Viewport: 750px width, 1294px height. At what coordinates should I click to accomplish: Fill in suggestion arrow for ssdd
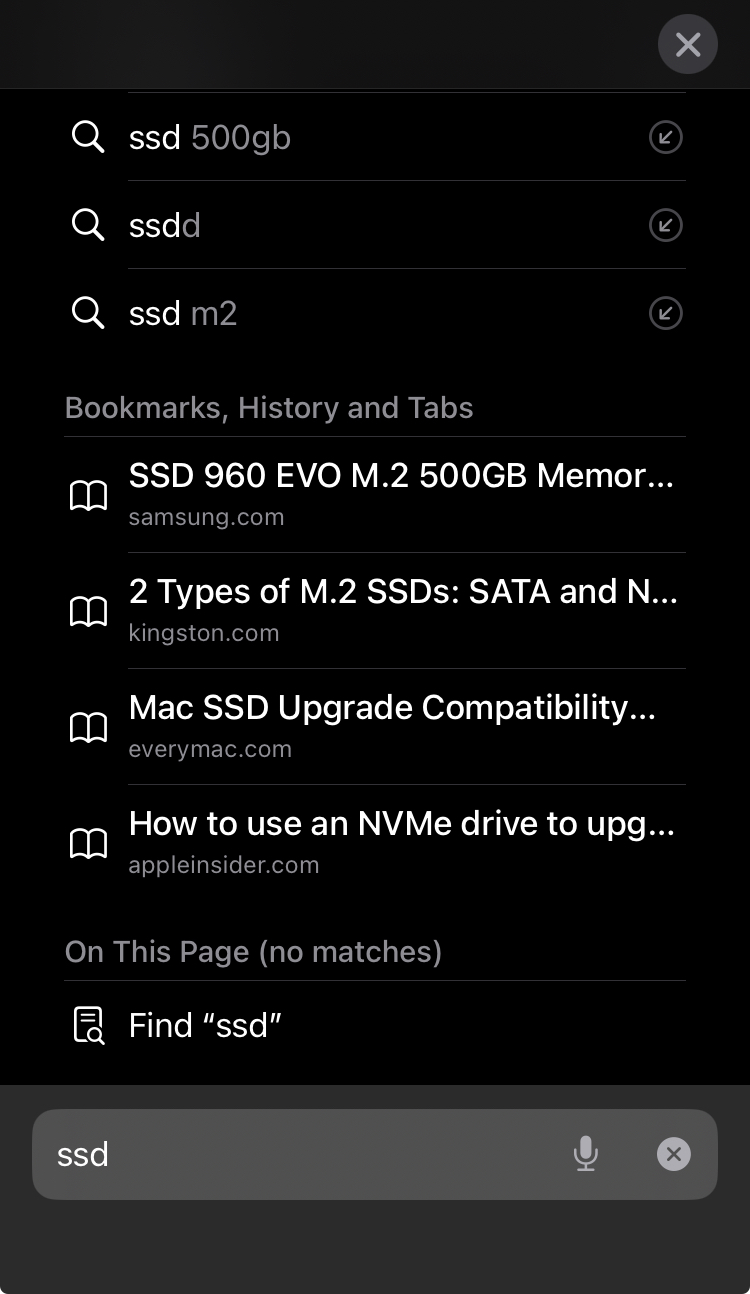[x=665, y=225]
